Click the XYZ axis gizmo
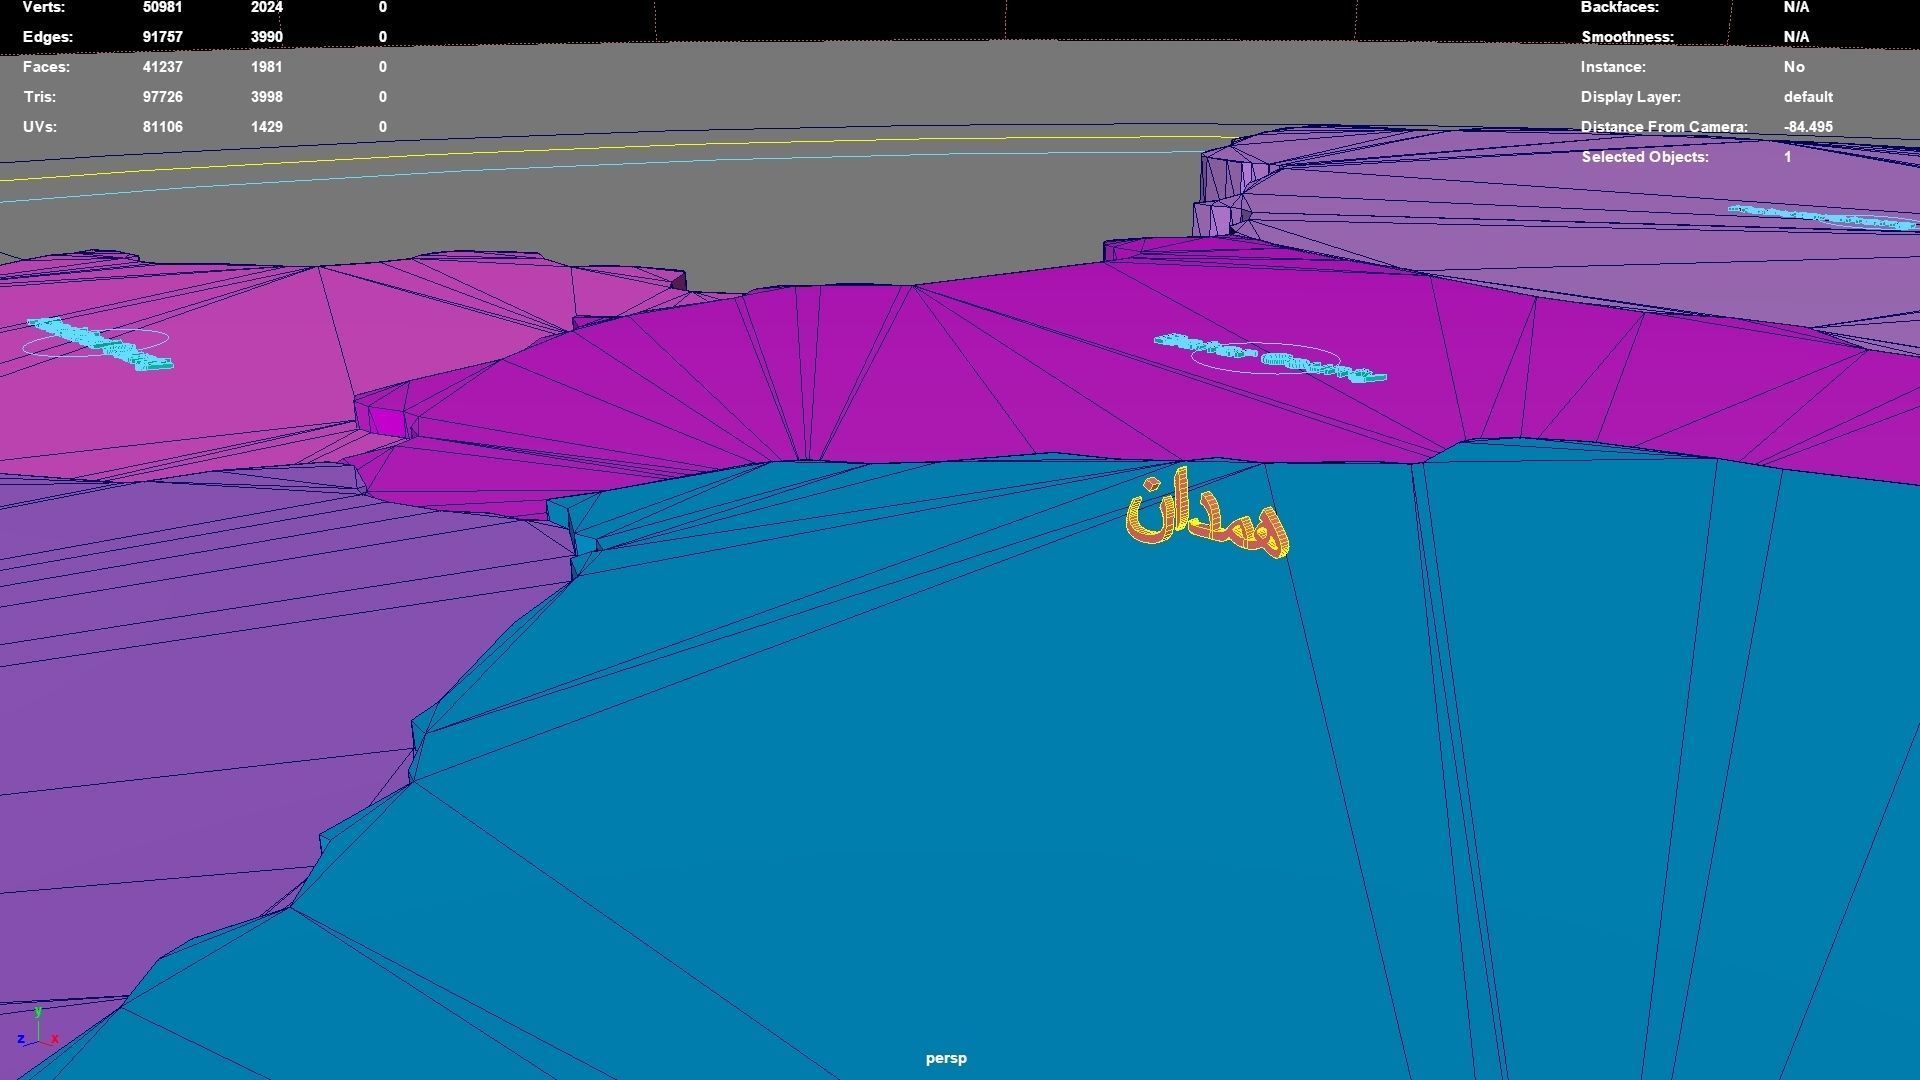 coord(38,1032)
